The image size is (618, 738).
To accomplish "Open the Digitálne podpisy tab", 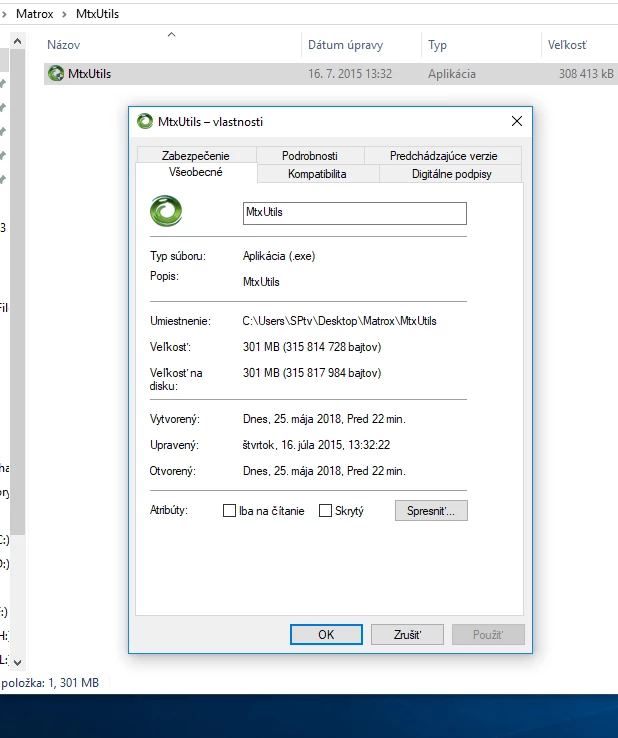I will (451, 174).
